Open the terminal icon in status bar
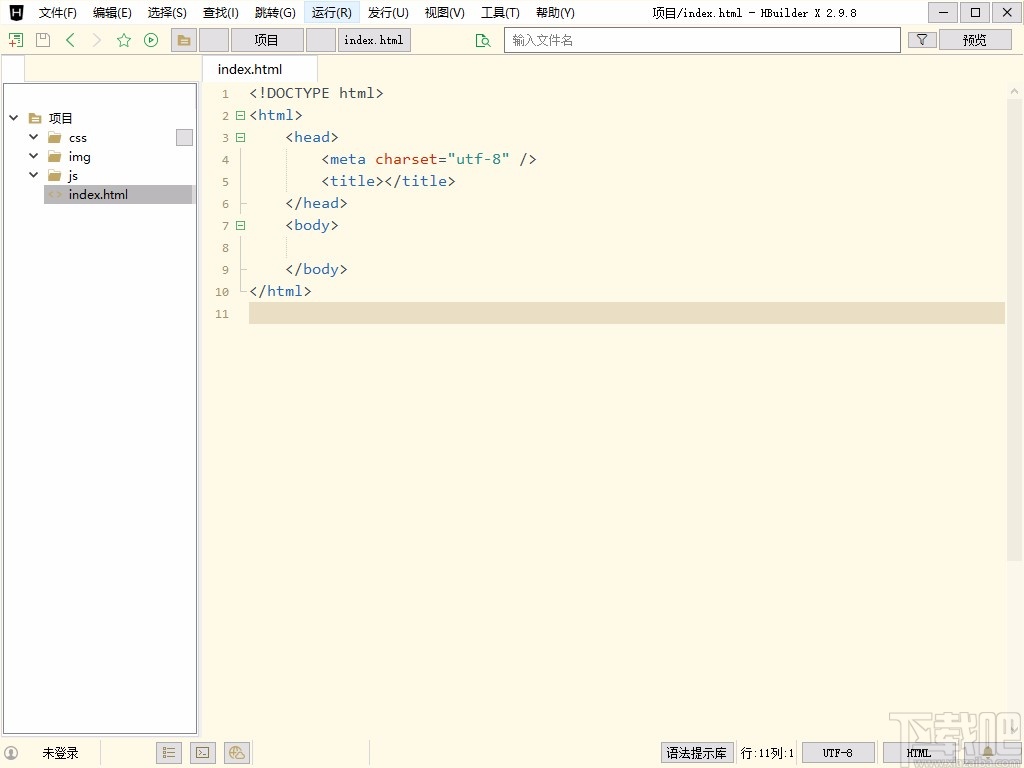Screen dimensions: 1024x768 point(202,753)
